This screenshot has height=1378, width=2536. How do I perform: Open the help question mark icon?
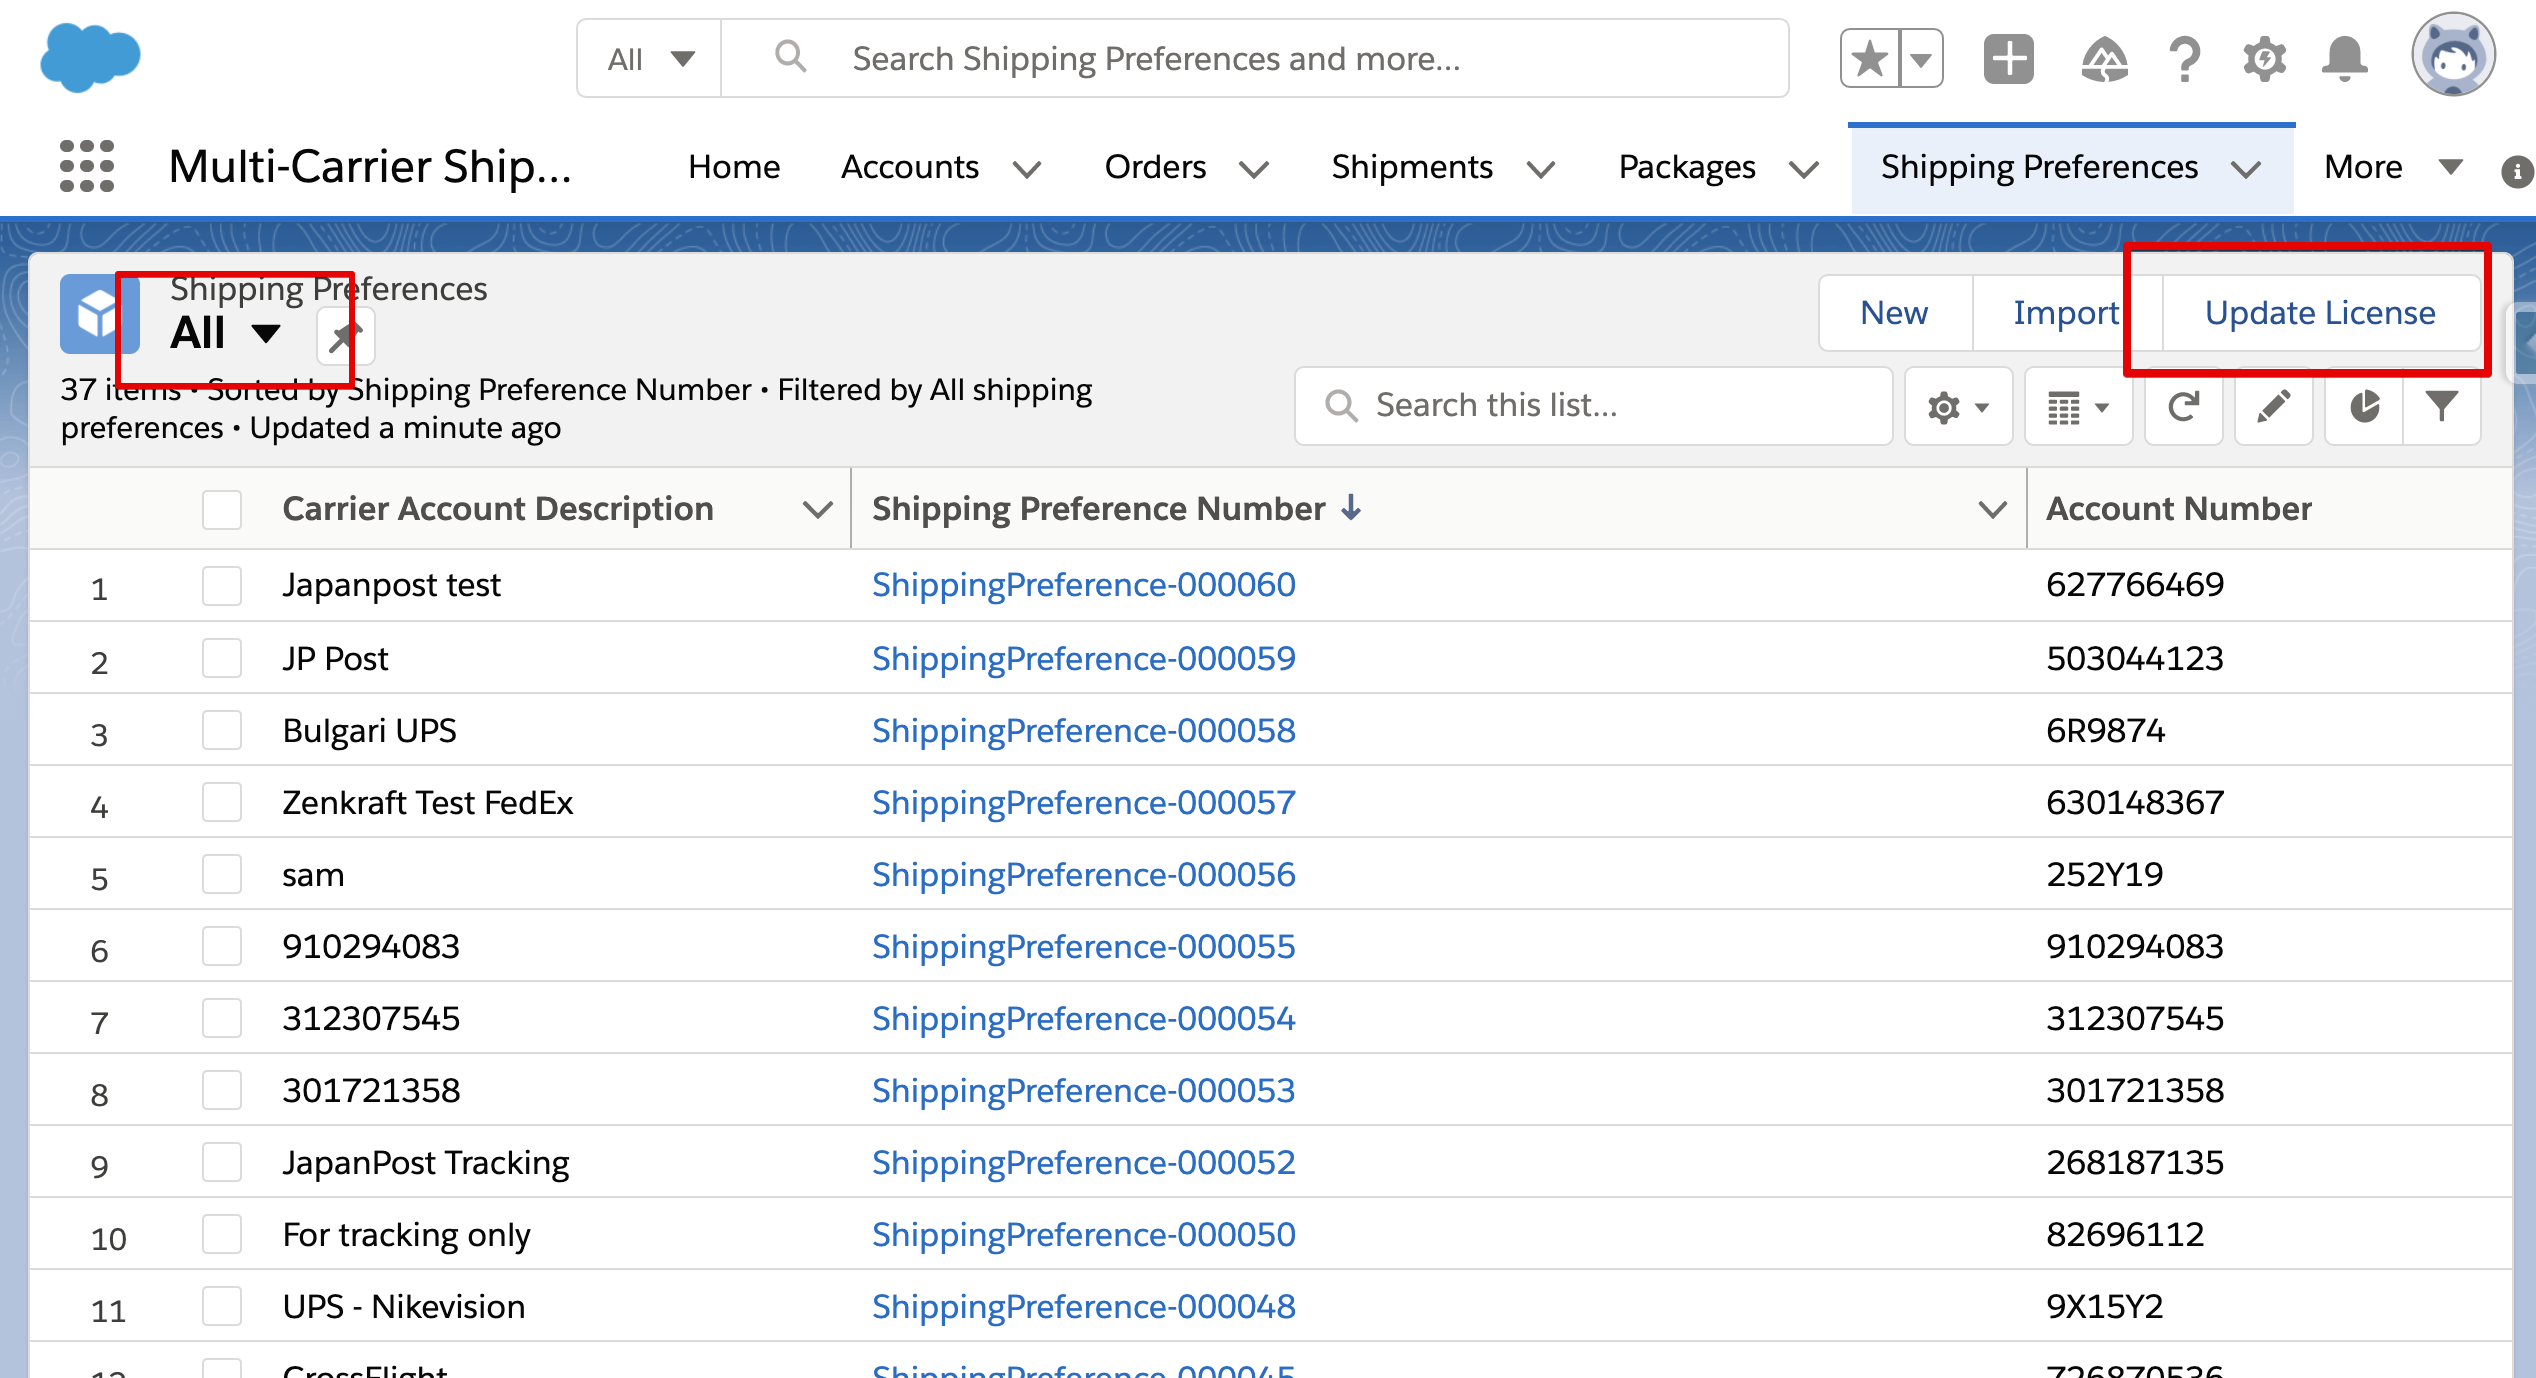click(2185, 59)
